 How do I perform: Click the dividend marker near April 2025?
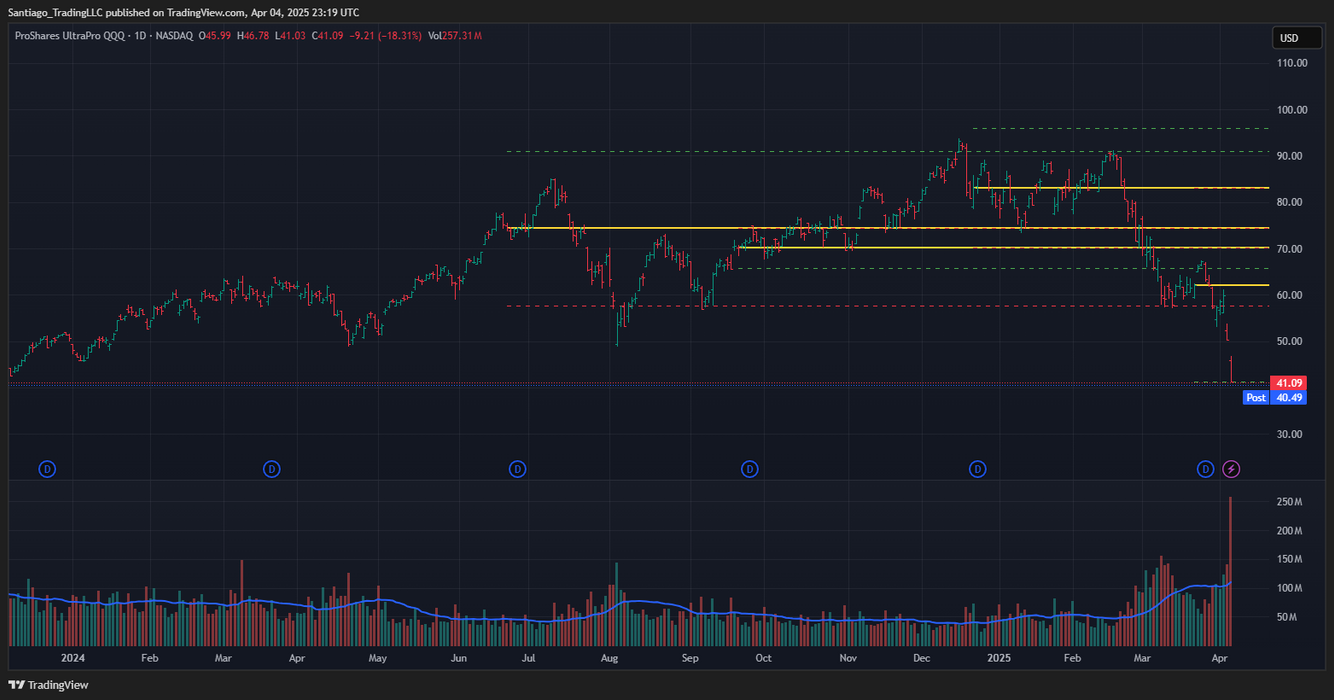(x=1205, y=468)
